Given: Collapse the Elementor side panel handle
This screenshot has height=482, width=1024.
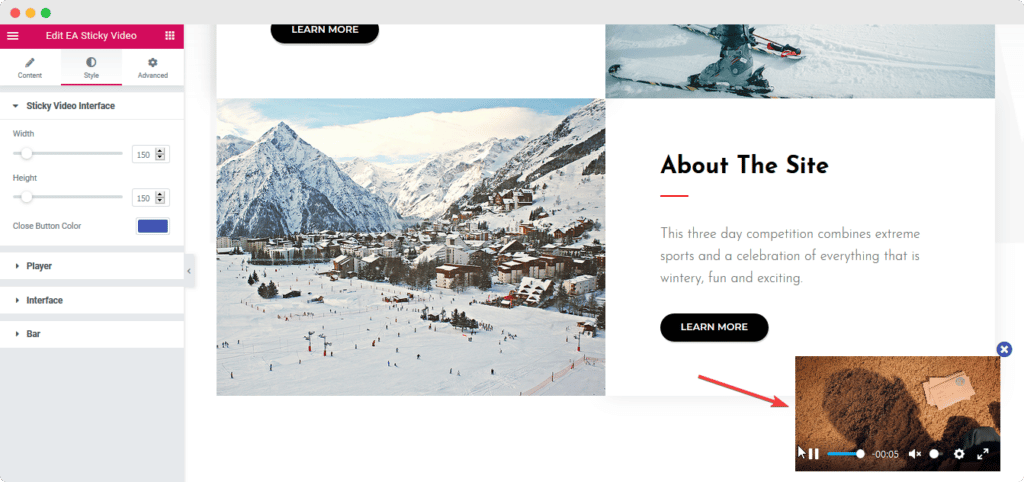Looking at the screenshot, I should [189, 271].
